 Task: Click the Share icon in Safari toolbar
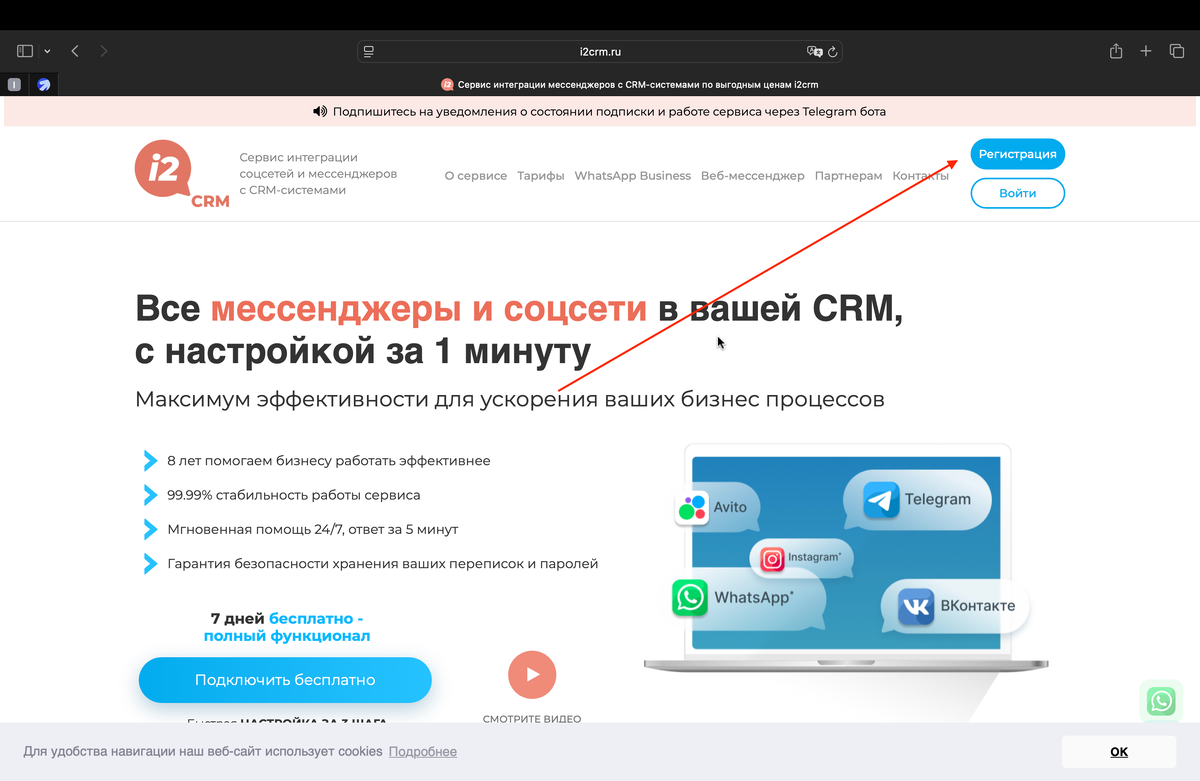click(1115, 50)
